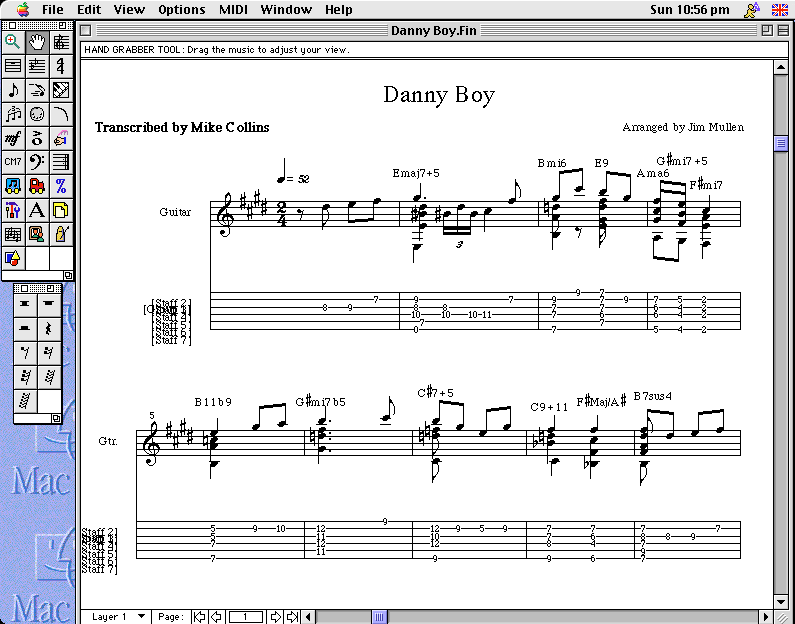795x624 pixels.
Task: Click the horizontal scrollbar right arrow
Action: [x=766, y=617]
